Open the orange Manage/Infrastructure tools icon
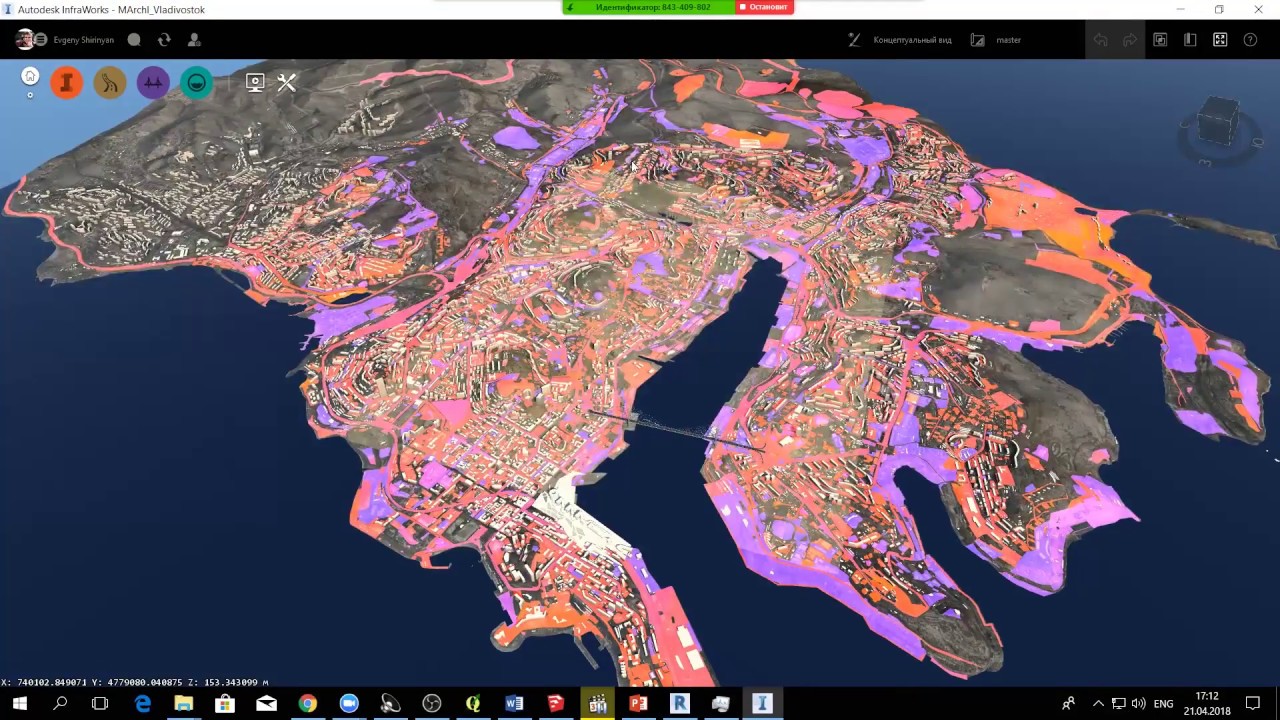 coord(67,82)
